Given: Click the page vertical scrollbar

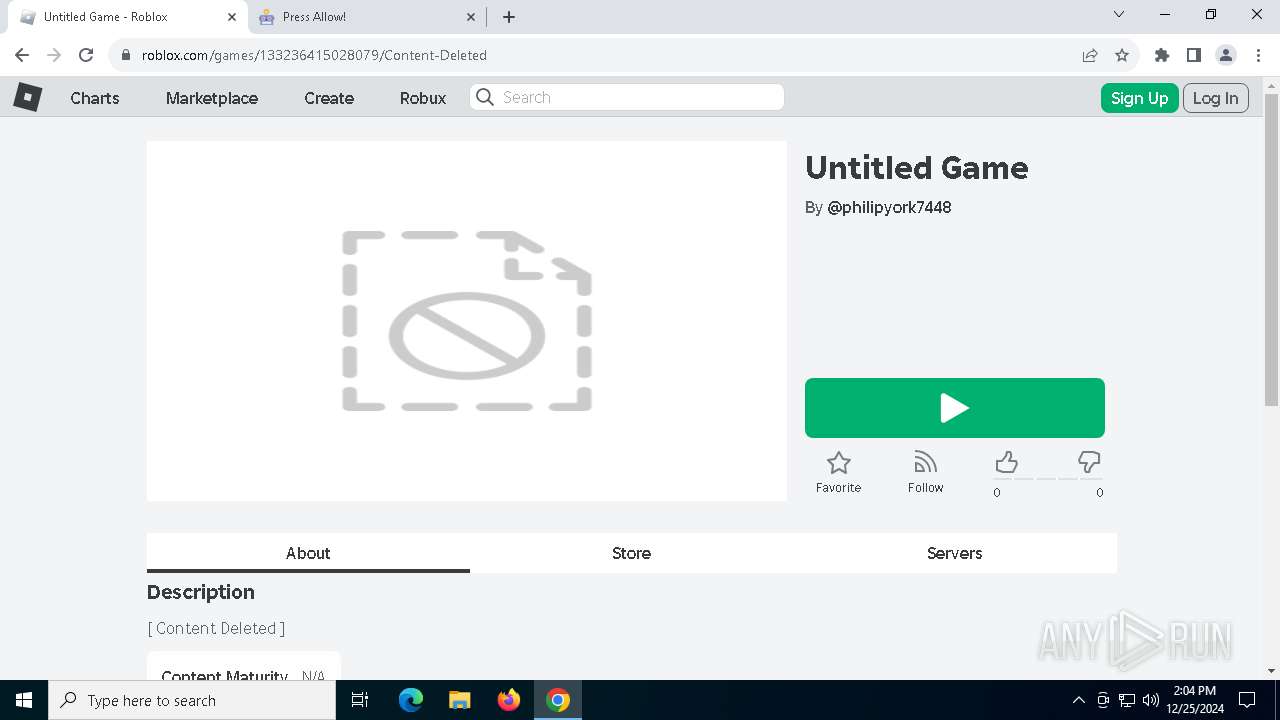Looking at the screenshot, I should point(1271,250).
